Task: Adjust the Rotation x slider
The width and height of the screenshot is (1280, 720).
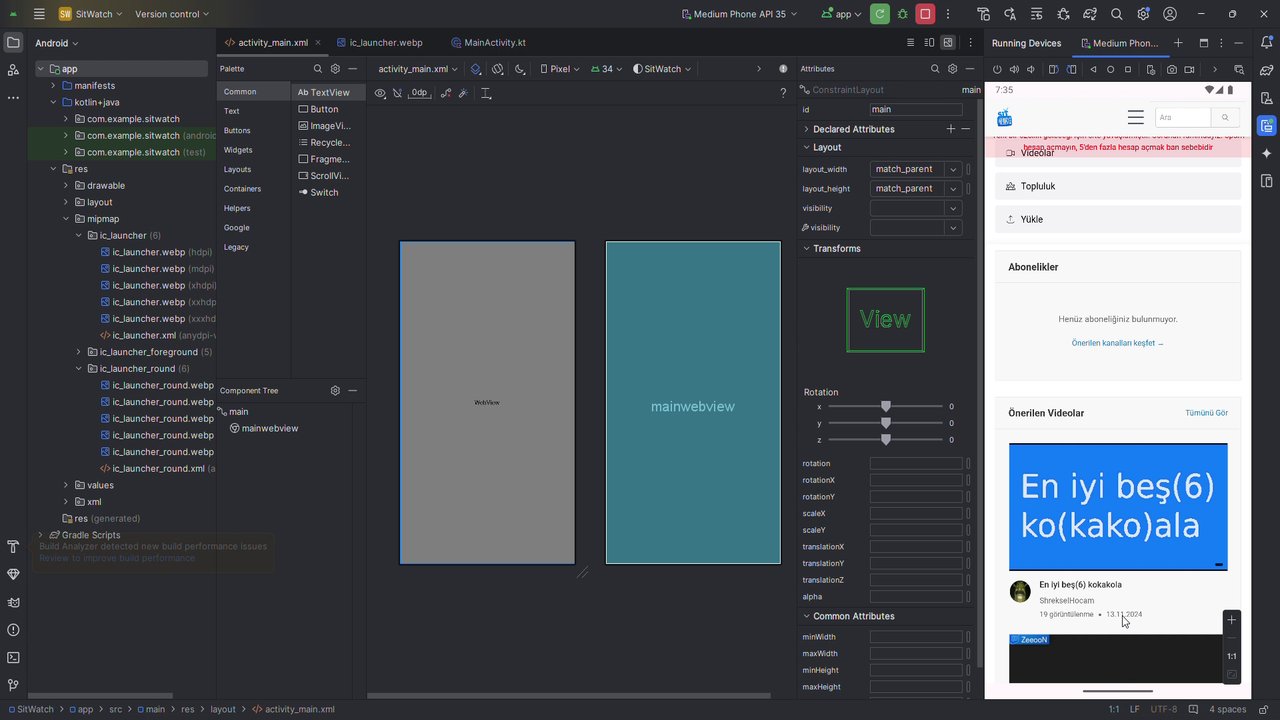Action: pos(885,407)
